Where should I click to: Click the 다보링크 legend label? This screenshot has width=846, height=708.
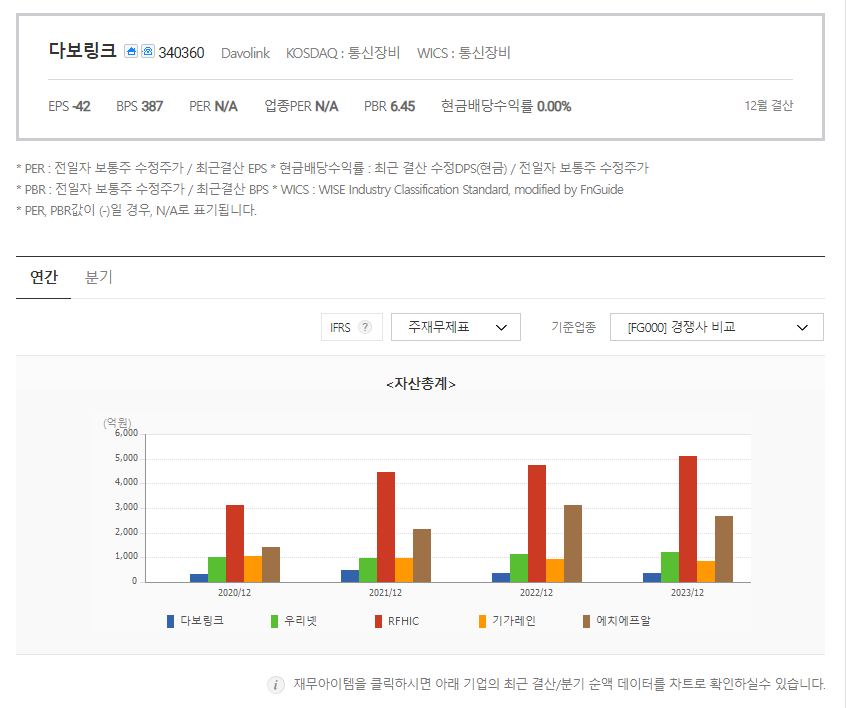click(202, 621)
